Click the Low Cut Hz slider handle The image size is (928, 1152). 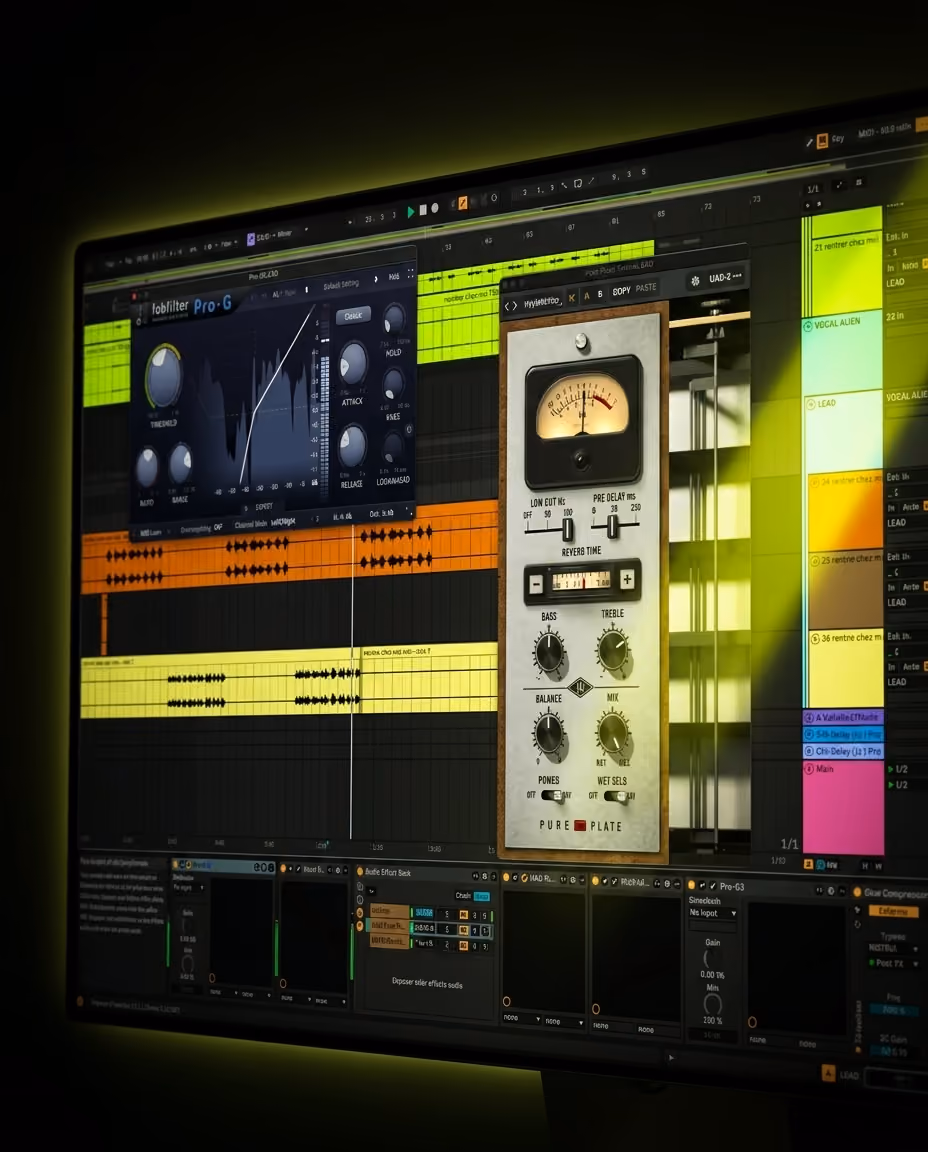pos(567,529)
